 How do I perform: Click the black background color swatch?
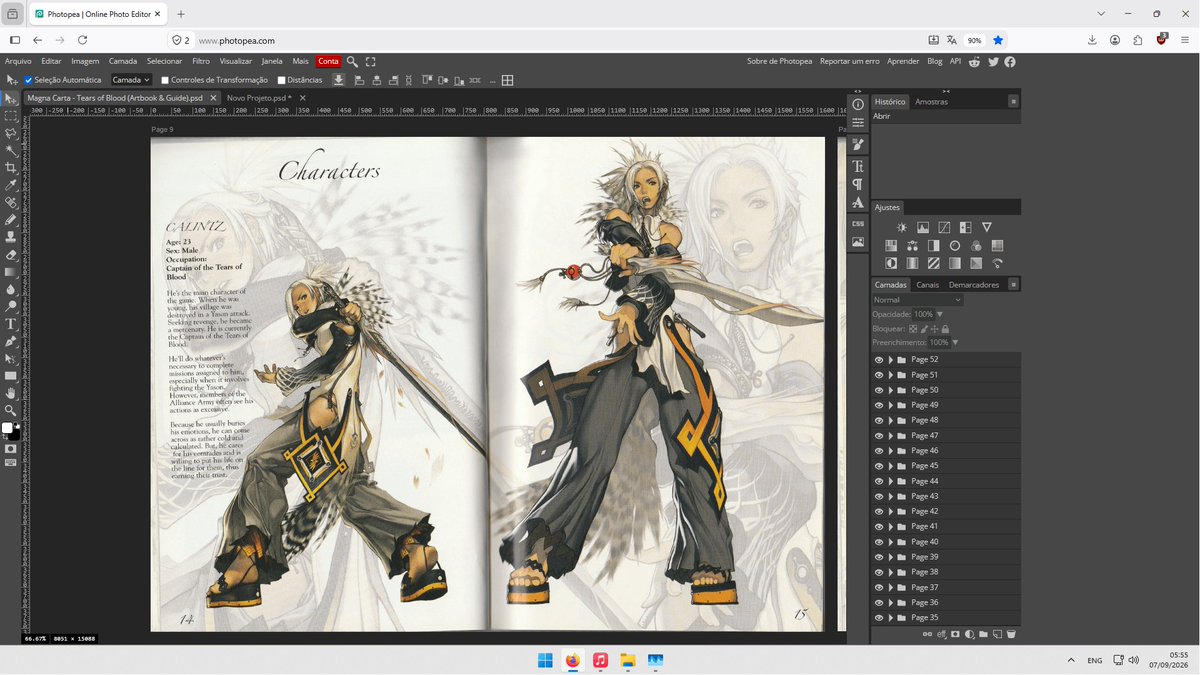(x=14, y=436)
